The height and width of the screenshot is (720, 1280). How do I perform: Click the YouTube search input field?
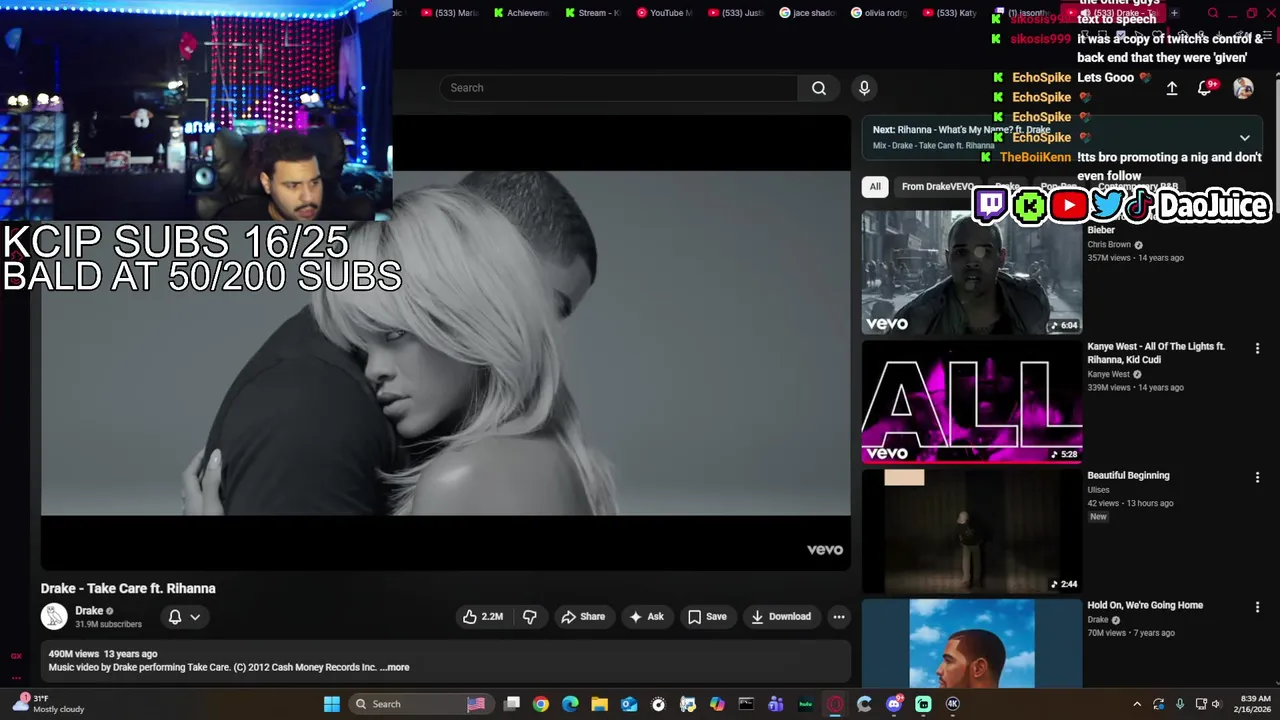click(x=618, y=88)
